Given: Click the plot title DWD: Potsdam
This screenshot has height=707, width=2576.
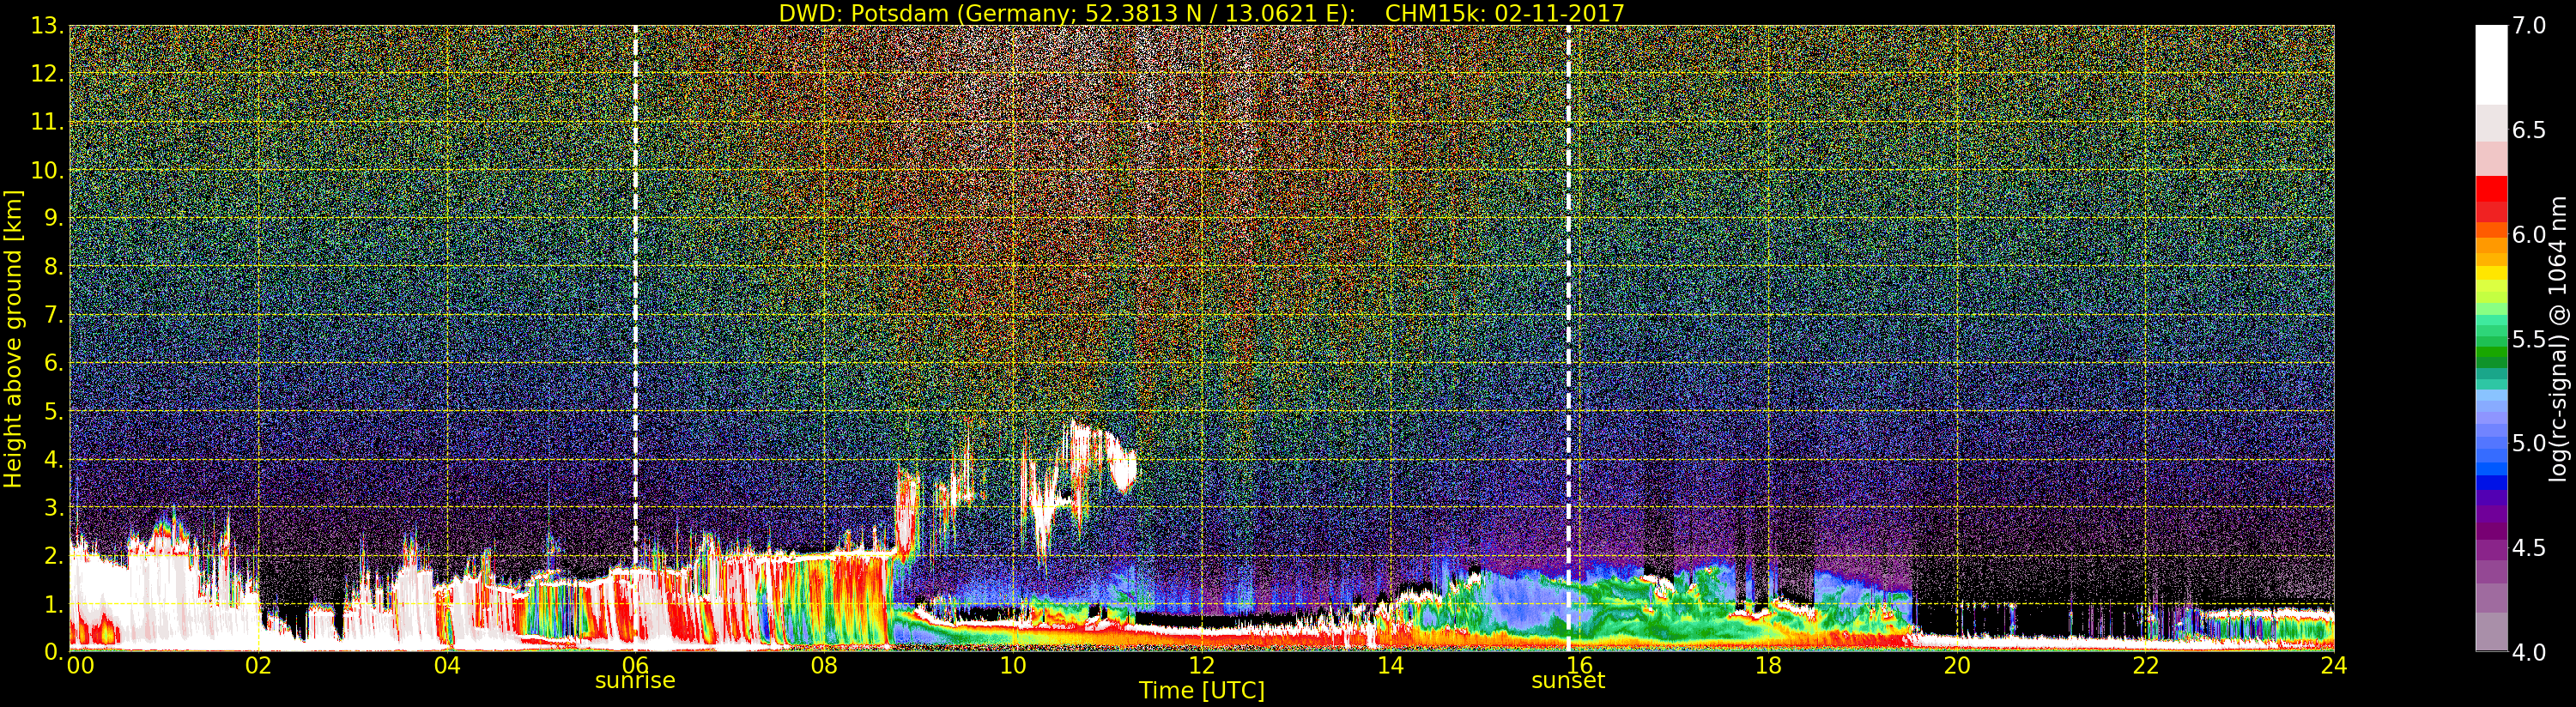Looking at the screenshot, I should click(x=1201, y=13).
